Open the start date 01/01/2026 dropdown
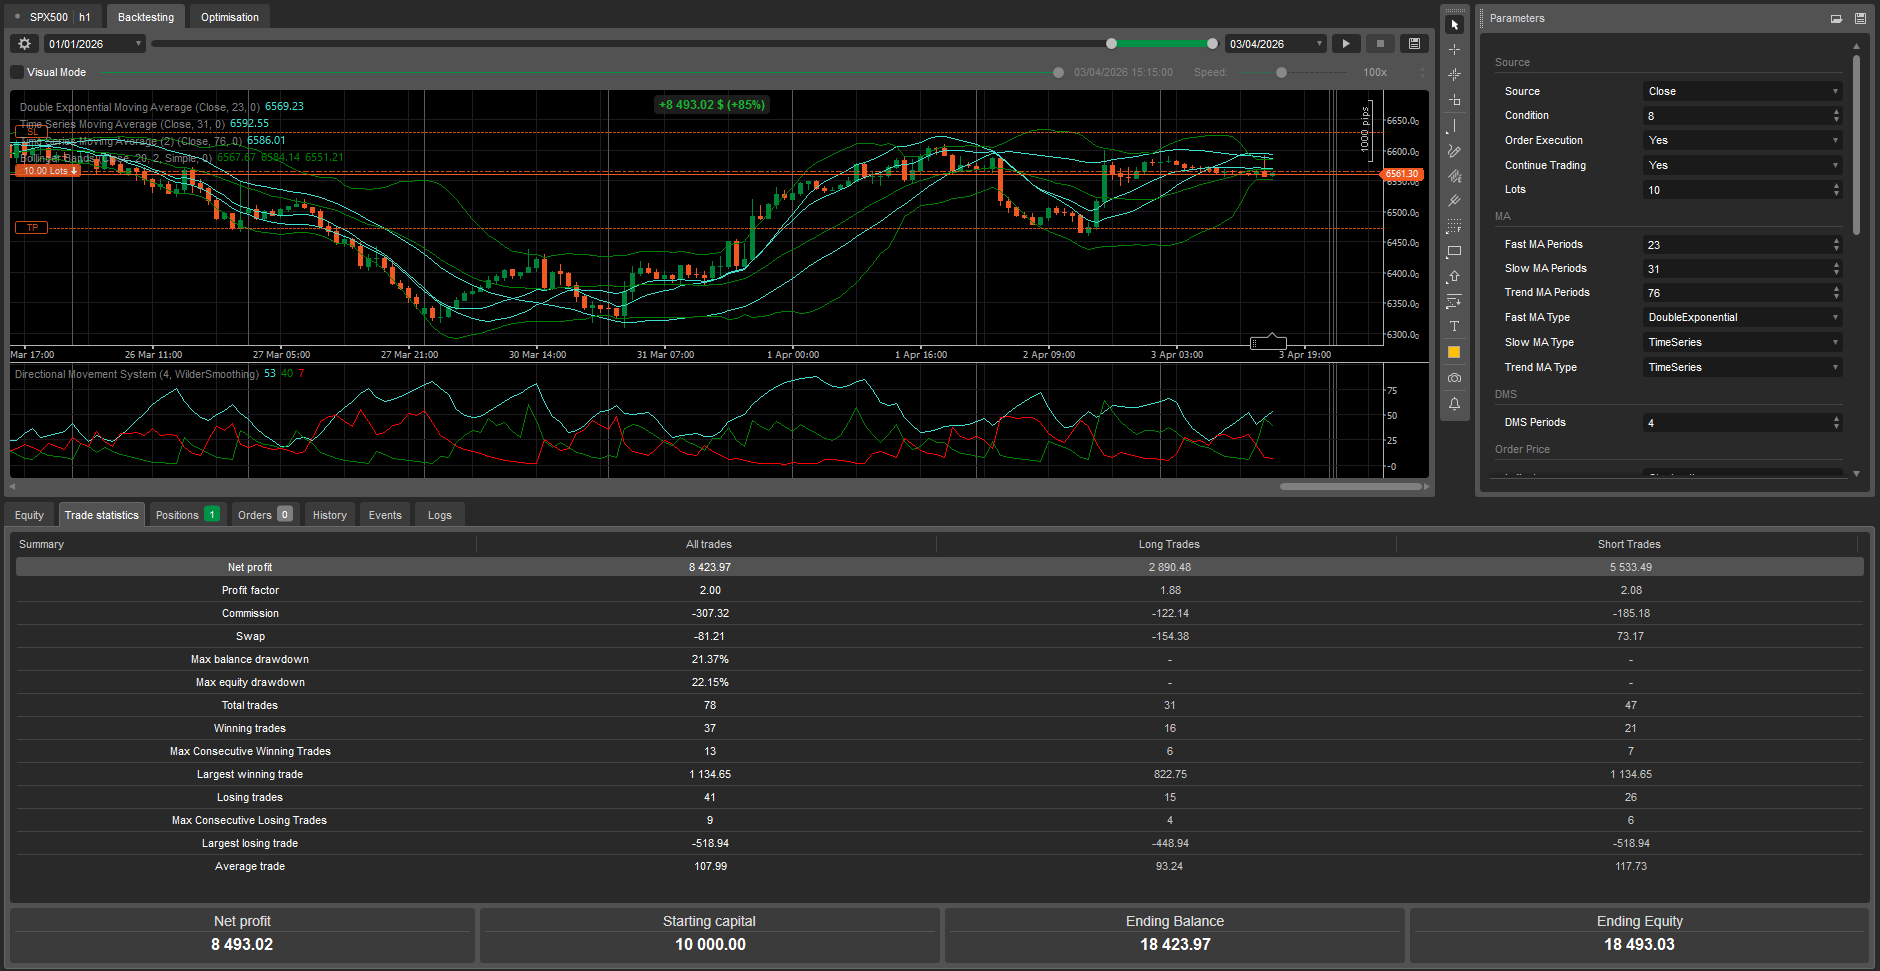 (95, 44)
